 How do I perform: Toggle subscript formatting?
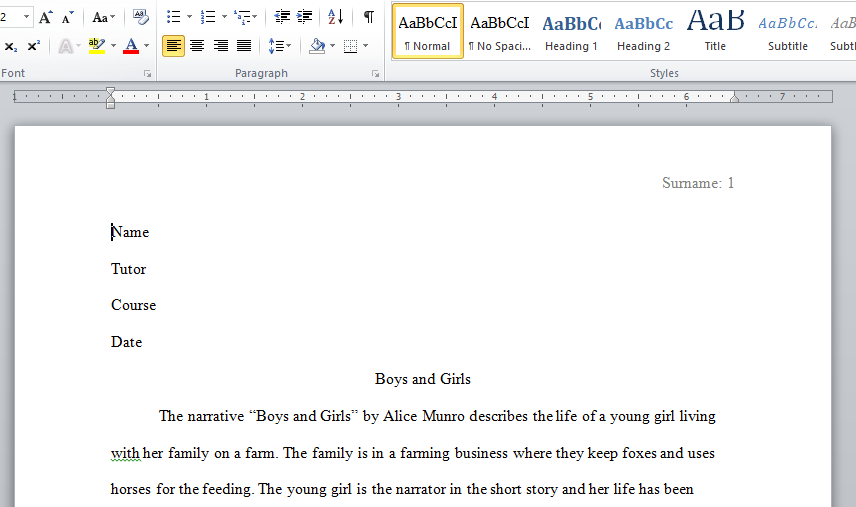tap(11, 46)
